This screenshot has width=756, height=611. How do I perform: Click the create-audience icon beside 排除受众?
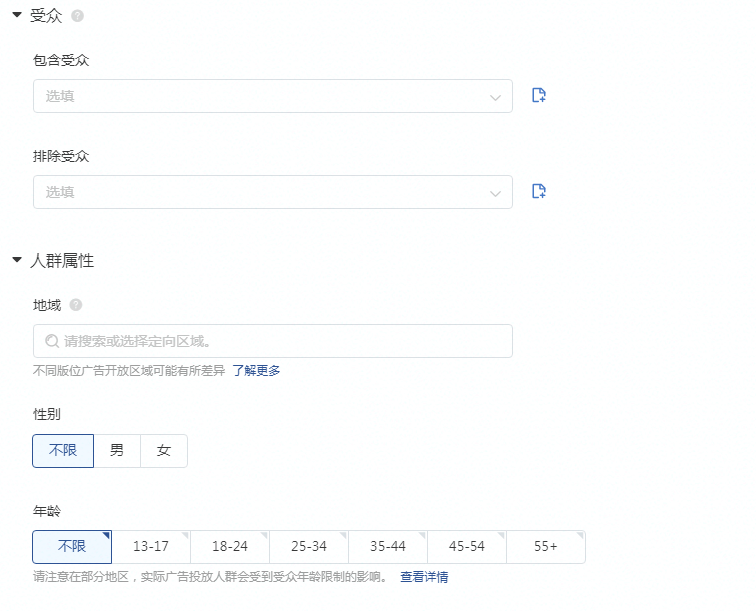pos(539,191)
